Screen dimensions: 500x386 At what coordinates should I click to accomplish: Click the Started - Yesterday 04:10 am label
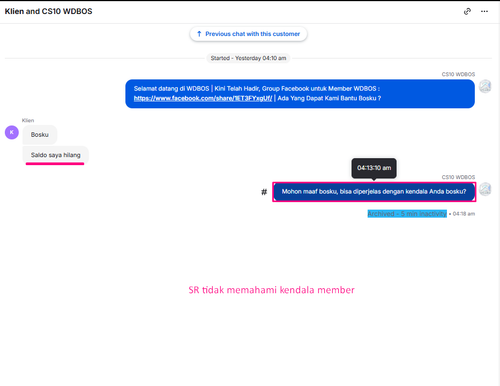point(248,58)
